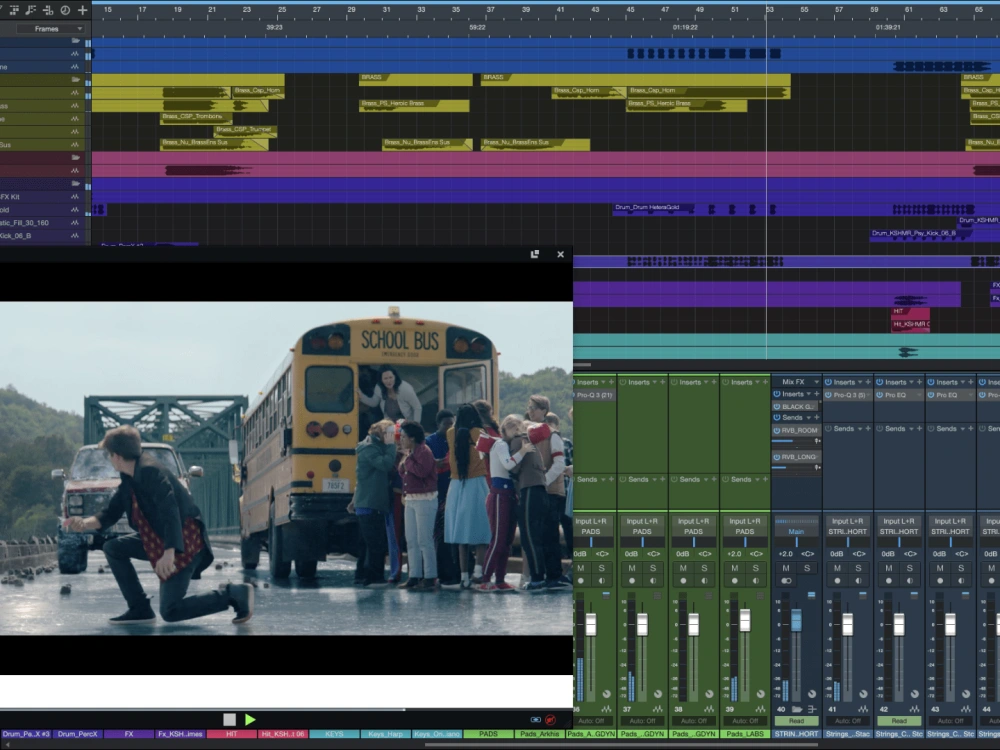
Task: Open the Main output selector on channel 40
Action: (797, 531)
